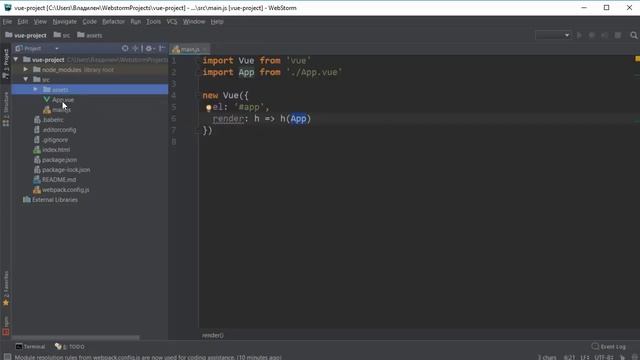Select node_modules folder in project tree
The height and width of the screenshot is (360, 640).
pyautogui.click(x=90, y=70)
